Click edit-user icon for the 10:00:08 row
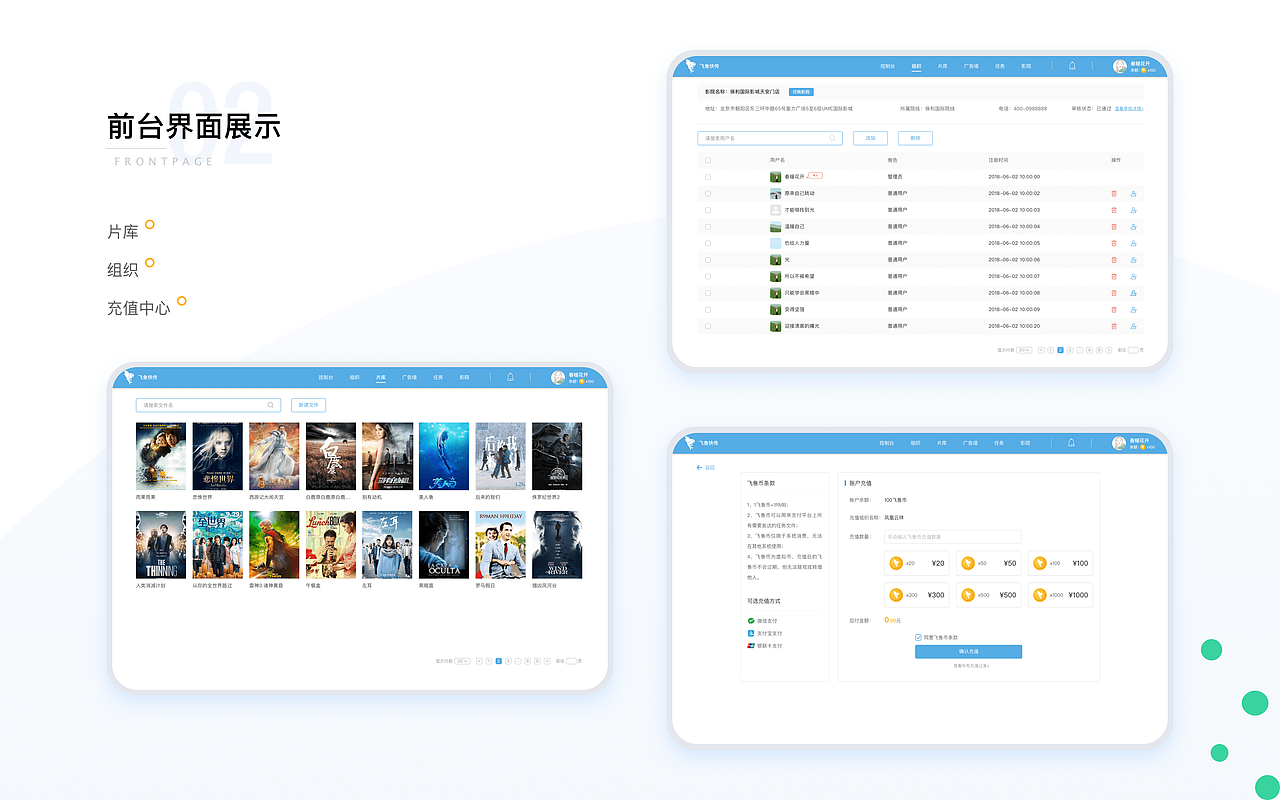Image resolution: width=1280 pixels, height=800 pixels. point(1133,293)
